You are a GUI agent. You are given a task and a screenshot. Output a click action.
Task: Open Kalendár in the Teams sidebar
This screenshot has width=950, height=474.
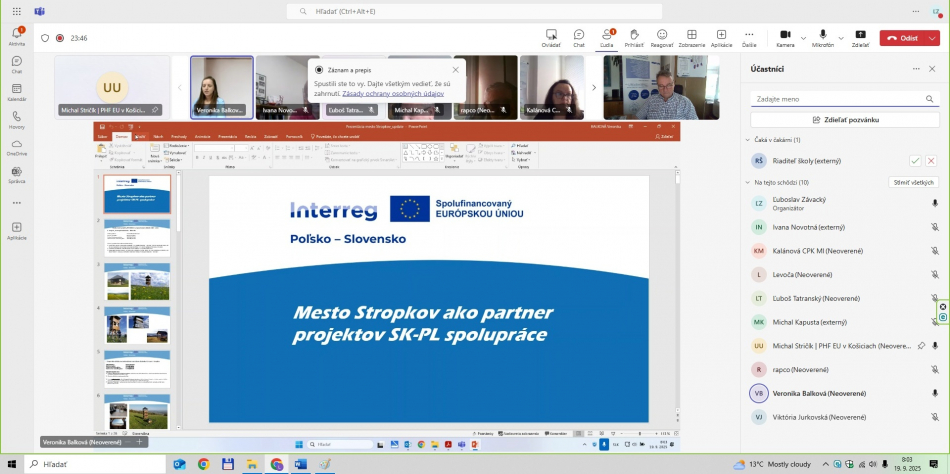pyautogui.click(x=16, y=91)
